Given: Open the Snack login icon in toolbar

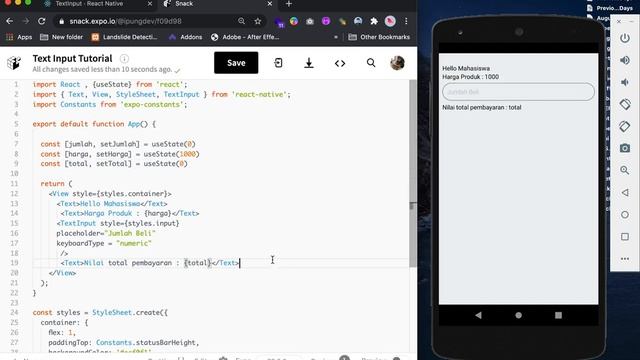Looking at the screenshot, I should 278,63.
